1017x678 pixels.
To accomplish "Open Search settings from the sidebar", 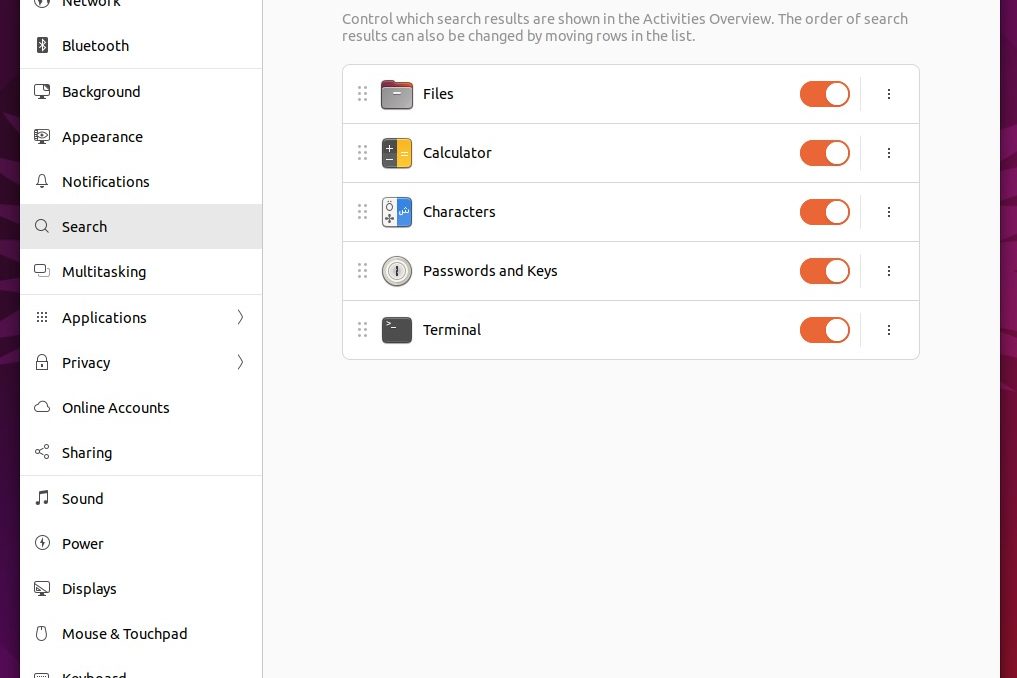I will point(84,226).
